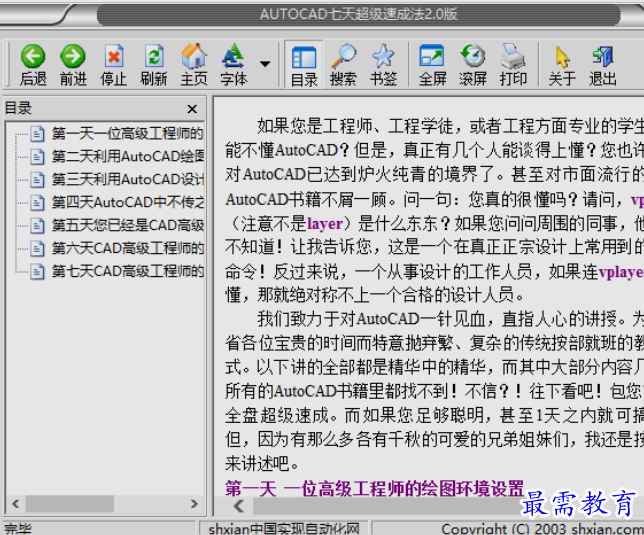Screen dimensions: 644x535
Task: Click the 完毕 status bar text
Action: pyautogui.click(x=18, y=528)
